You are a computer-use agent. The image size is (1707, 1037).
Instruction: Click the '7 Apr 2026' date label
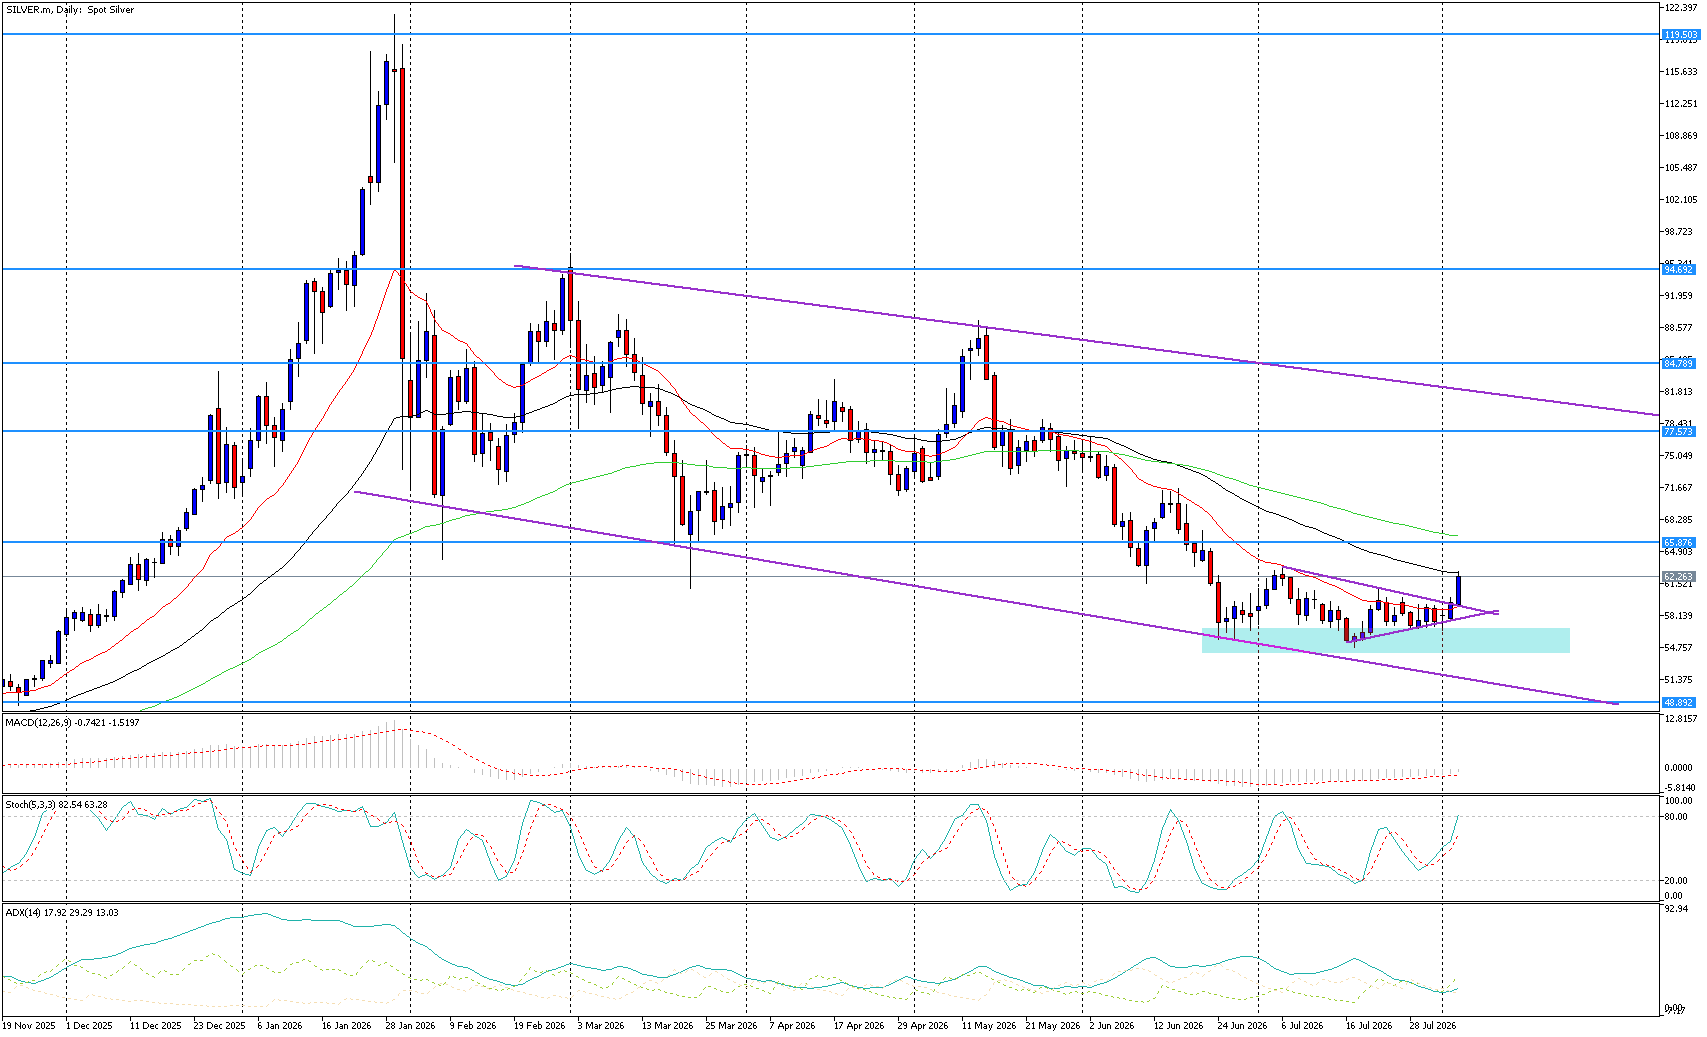coord(792,1025)
